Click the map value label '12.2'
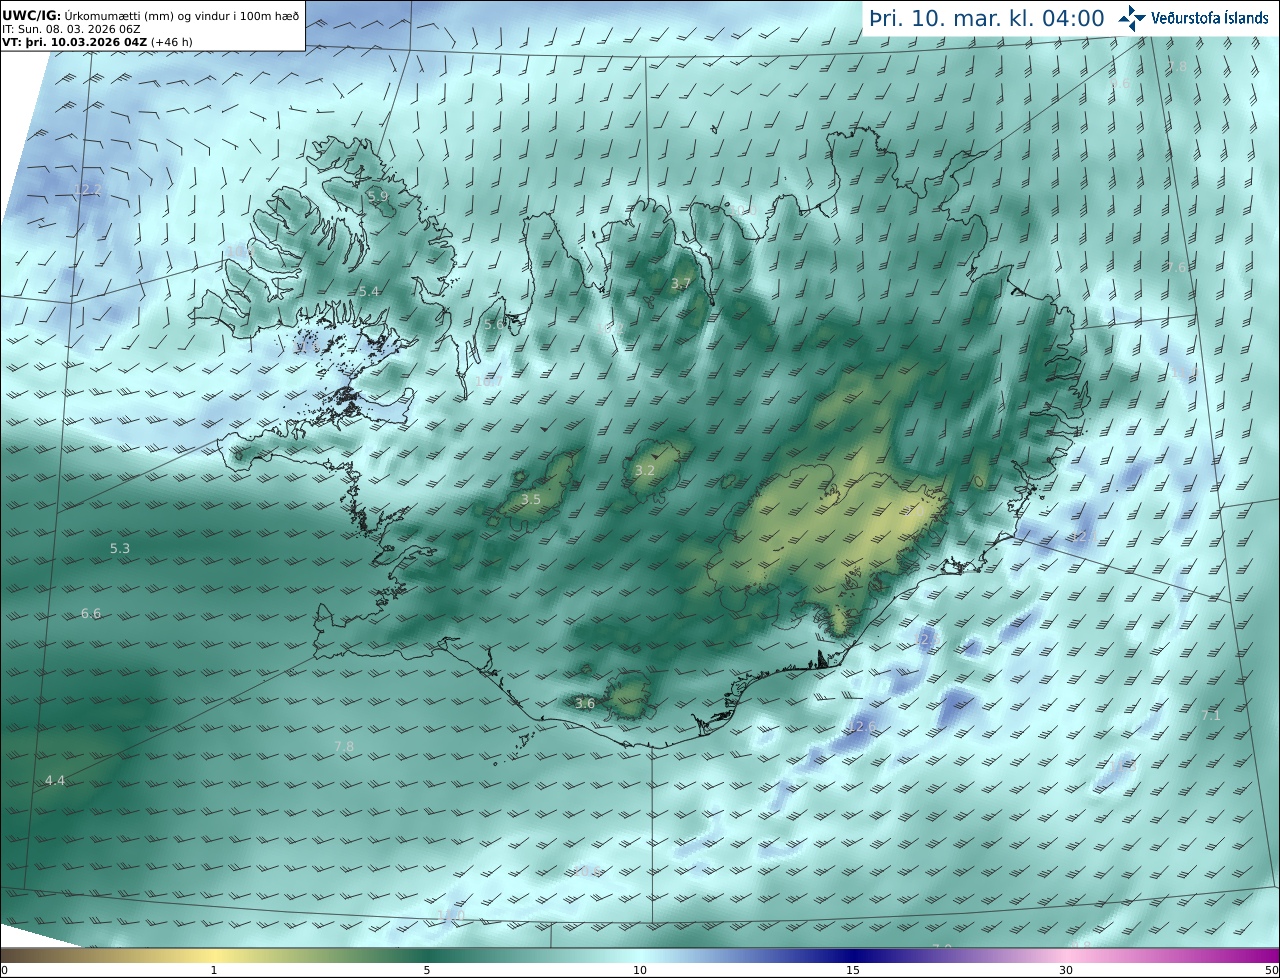1280x978 pixels. pyautogui.click(x=88, y=190)
